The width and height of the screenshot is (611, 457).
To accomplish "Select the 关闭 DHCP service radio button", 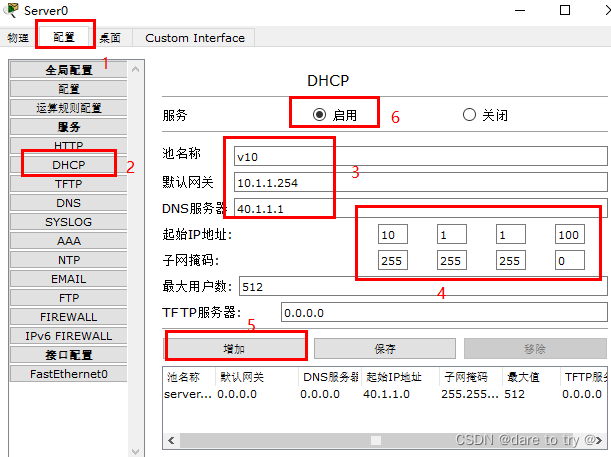I will click(x=469, y=115).
